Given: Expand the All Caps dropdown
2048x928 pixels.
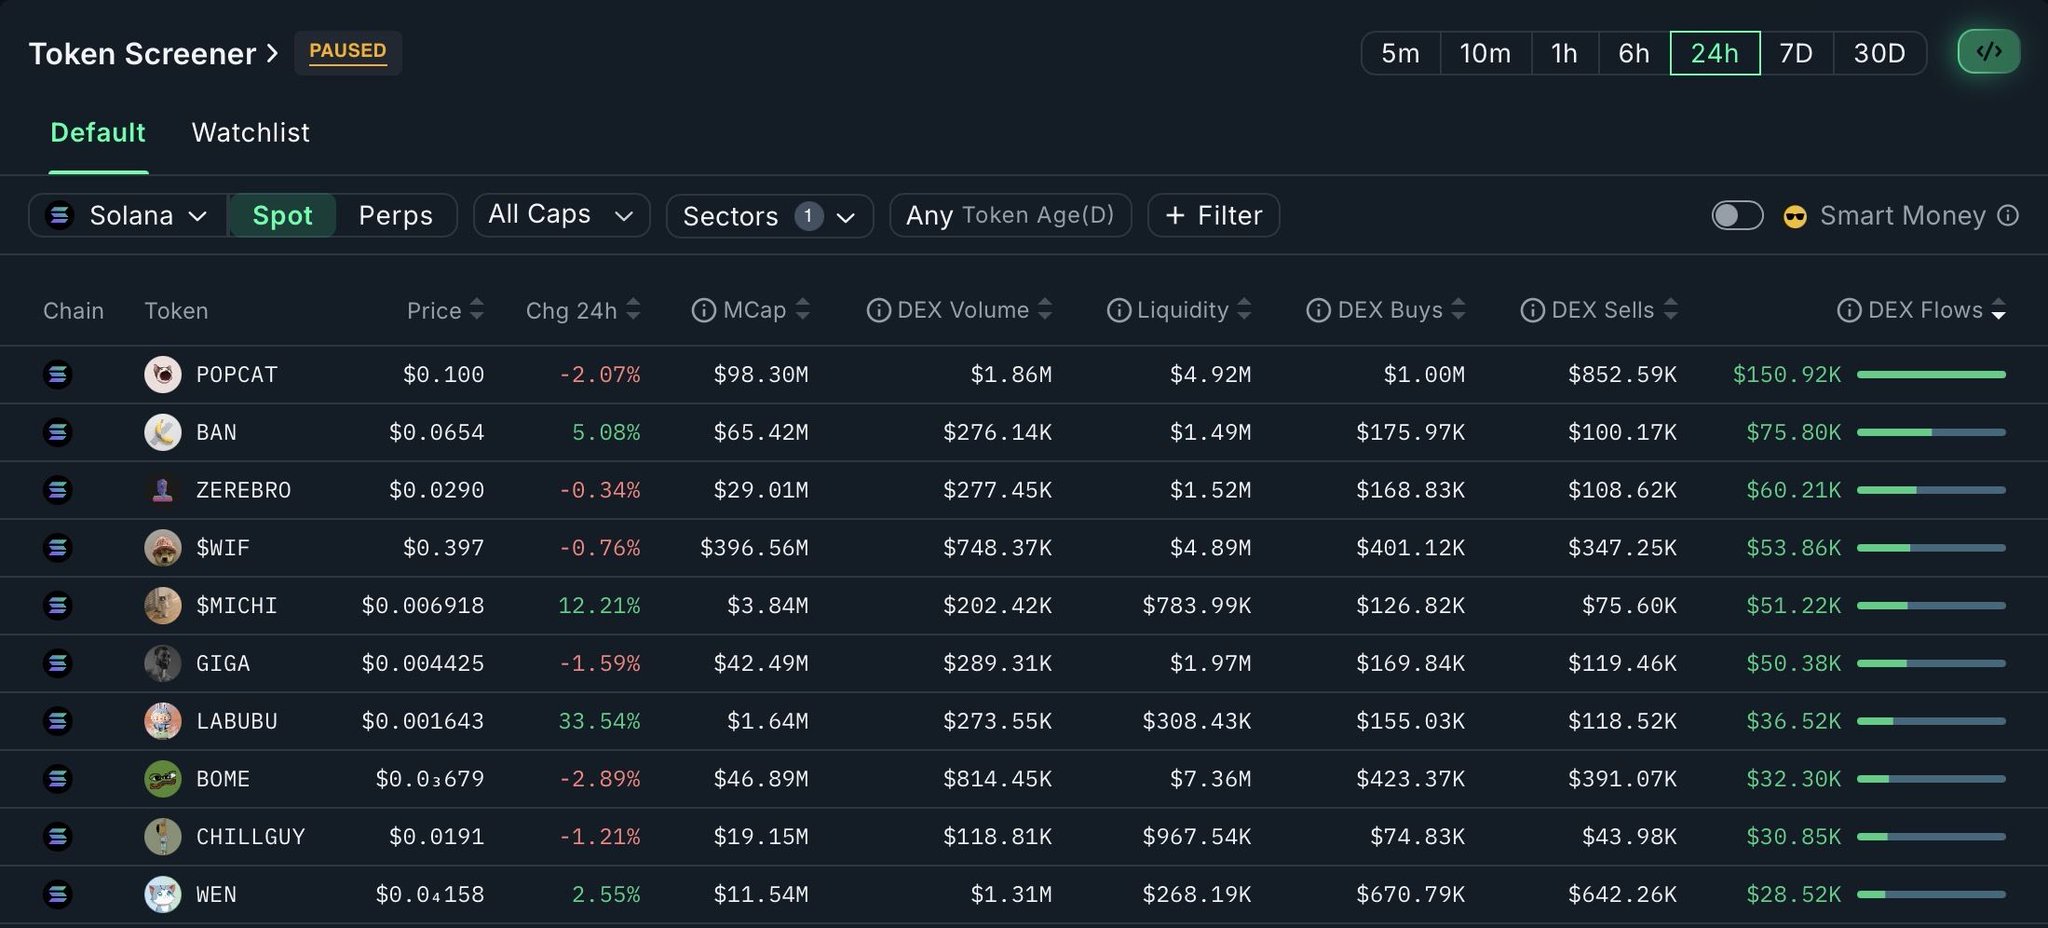Looking at the screenshot, I should point(561,215).
